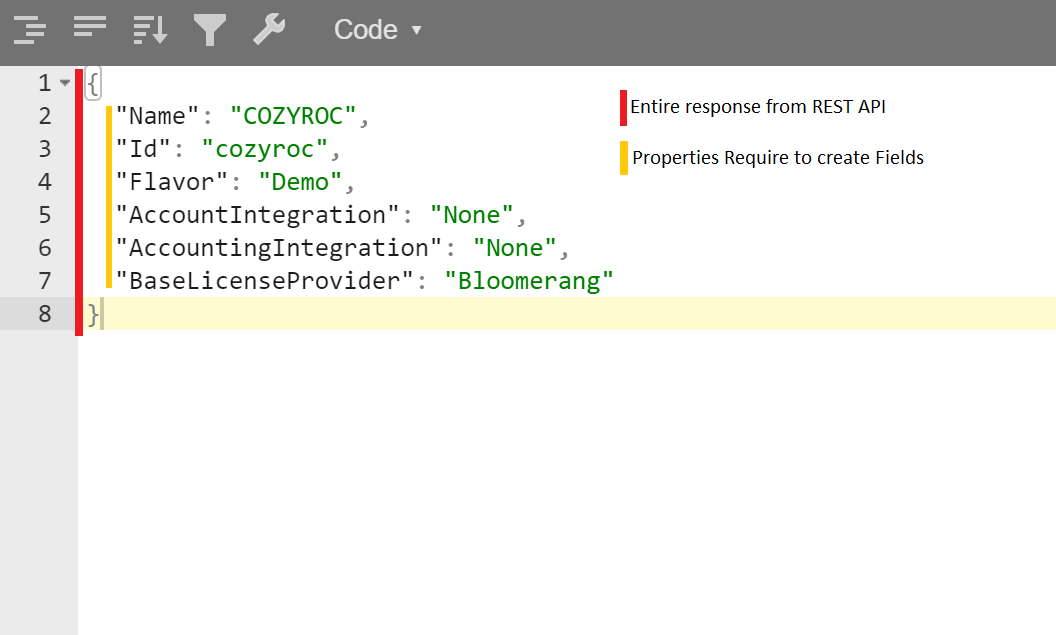Select line number 5 in the gutter
This screenshot has height=635, width=1056.
pos(44,215)
